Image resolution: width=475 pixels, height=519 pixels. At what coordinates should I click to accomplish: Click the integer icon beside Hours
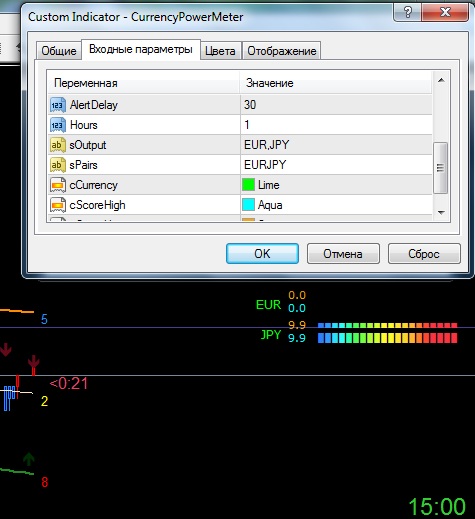(57, 125)
